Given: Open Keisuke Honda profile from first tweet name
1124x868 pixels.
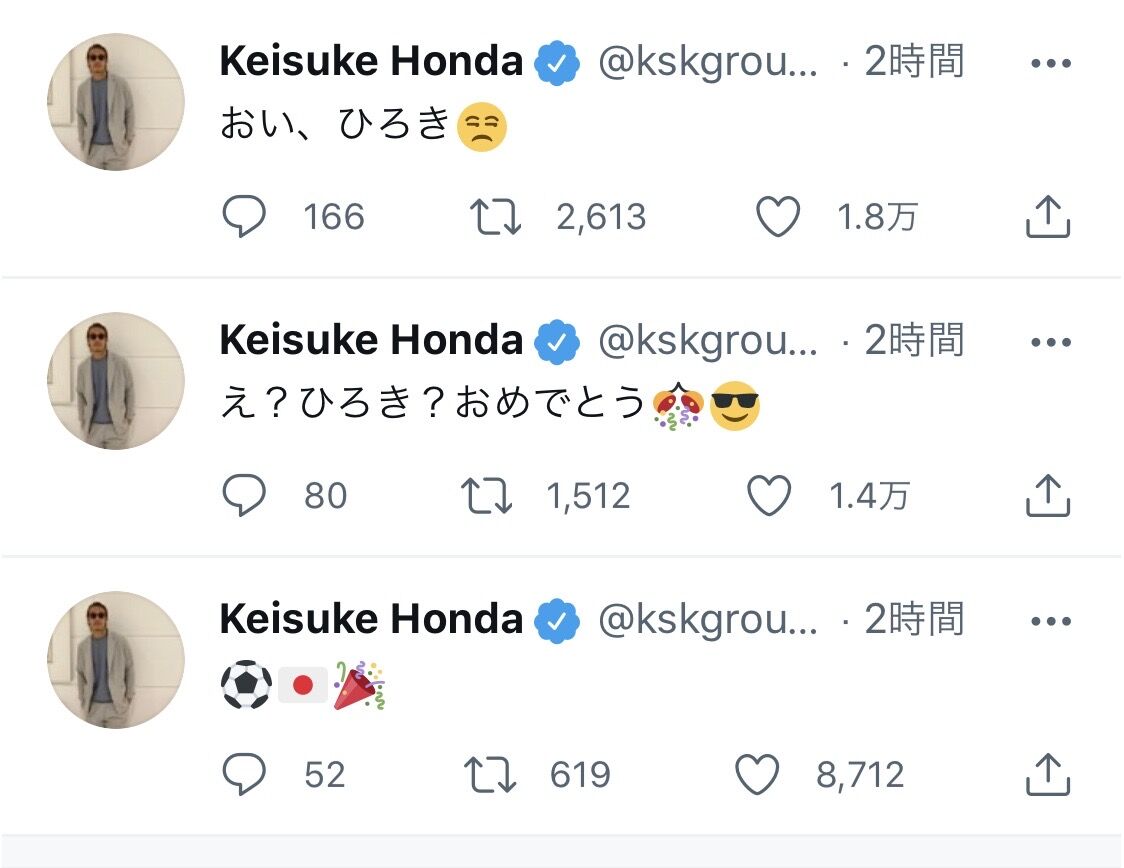Looking at the screenshot, I should pos(371,60).
